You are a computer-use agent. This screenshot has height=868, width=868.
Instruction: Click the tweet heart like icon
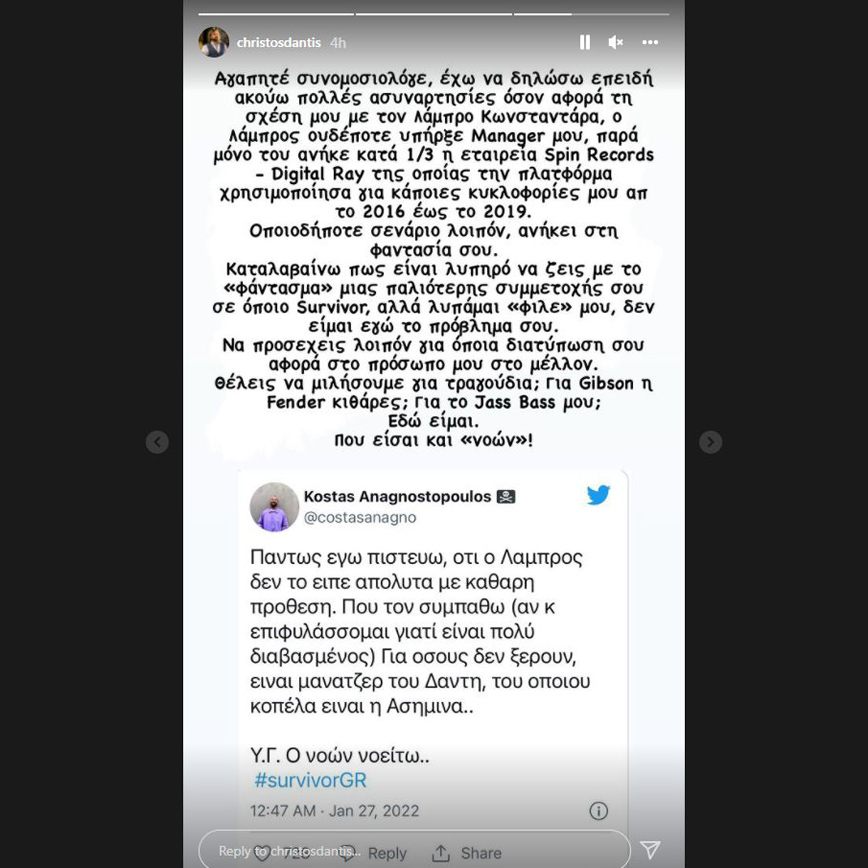(x=262, y=853)
